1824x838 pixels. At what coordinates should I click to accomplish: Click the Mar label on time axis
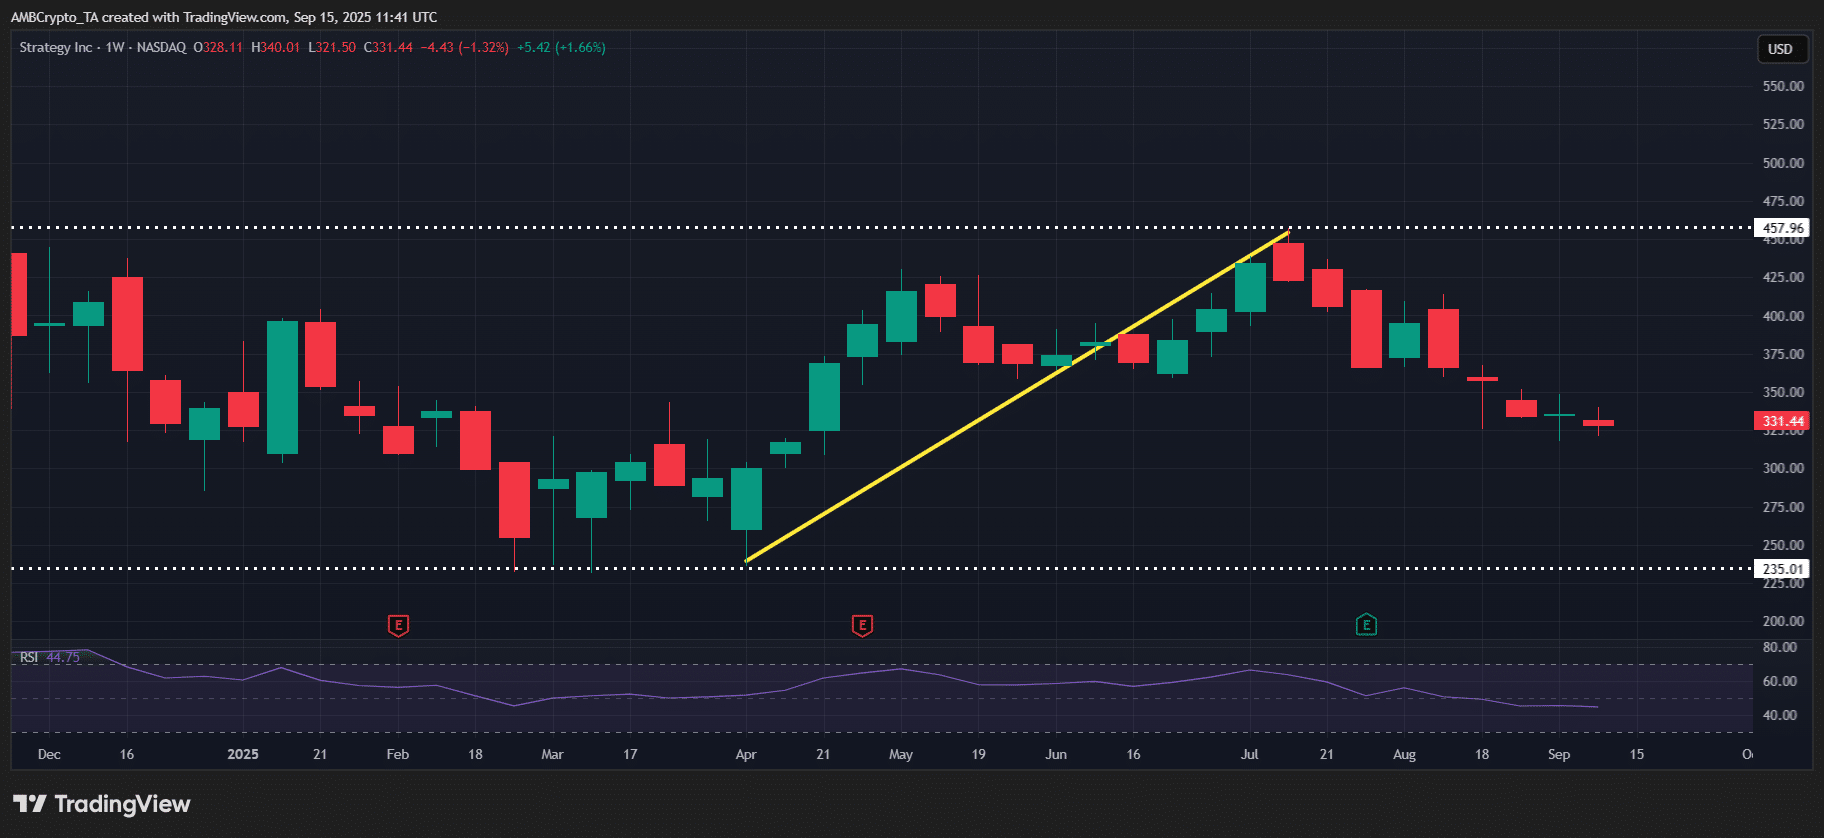tap(552, 754)
